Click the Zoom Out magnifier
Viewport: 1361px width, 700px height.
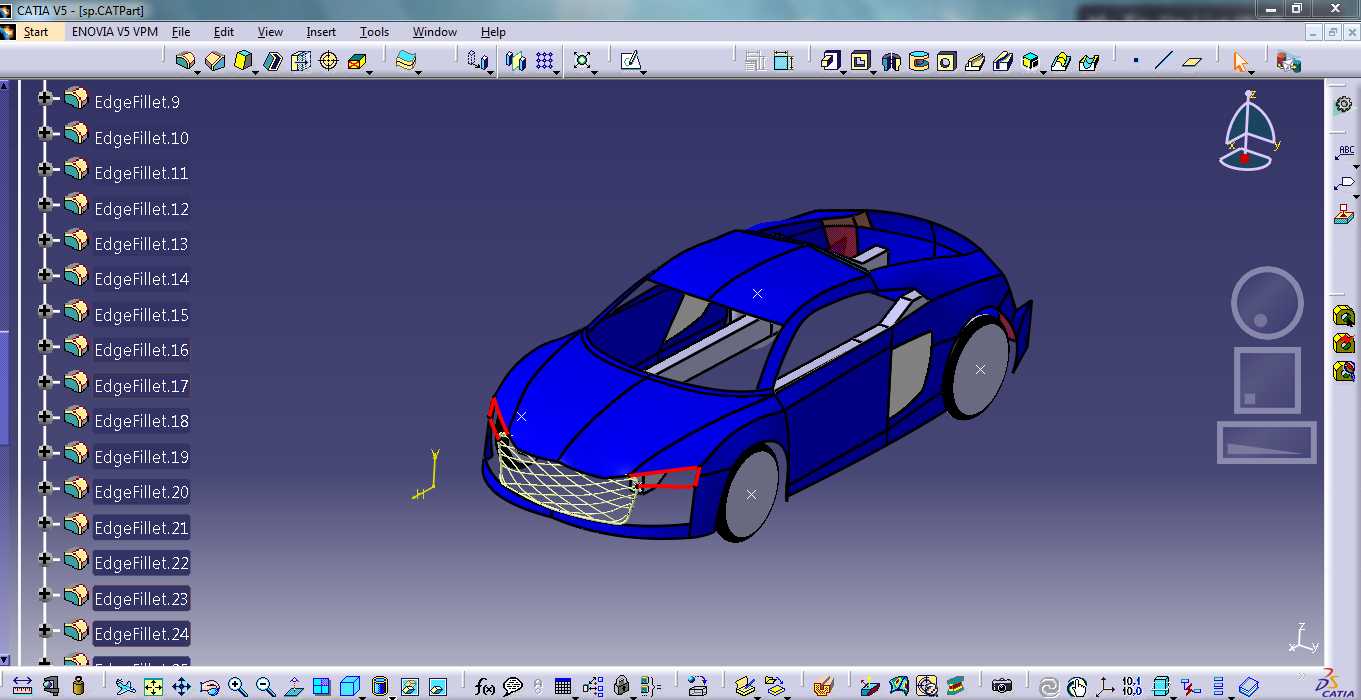265,686
